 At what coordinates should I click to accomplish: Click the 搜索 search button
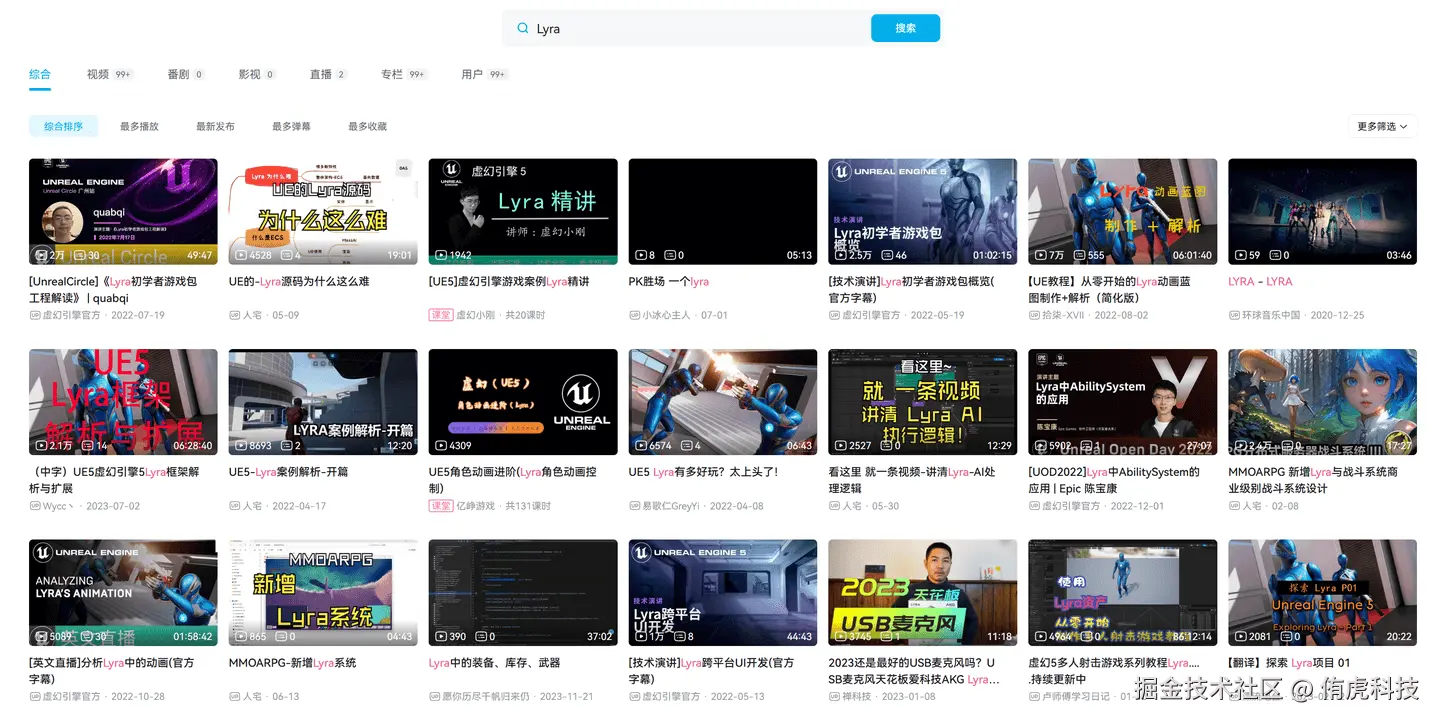coord(905,28)
